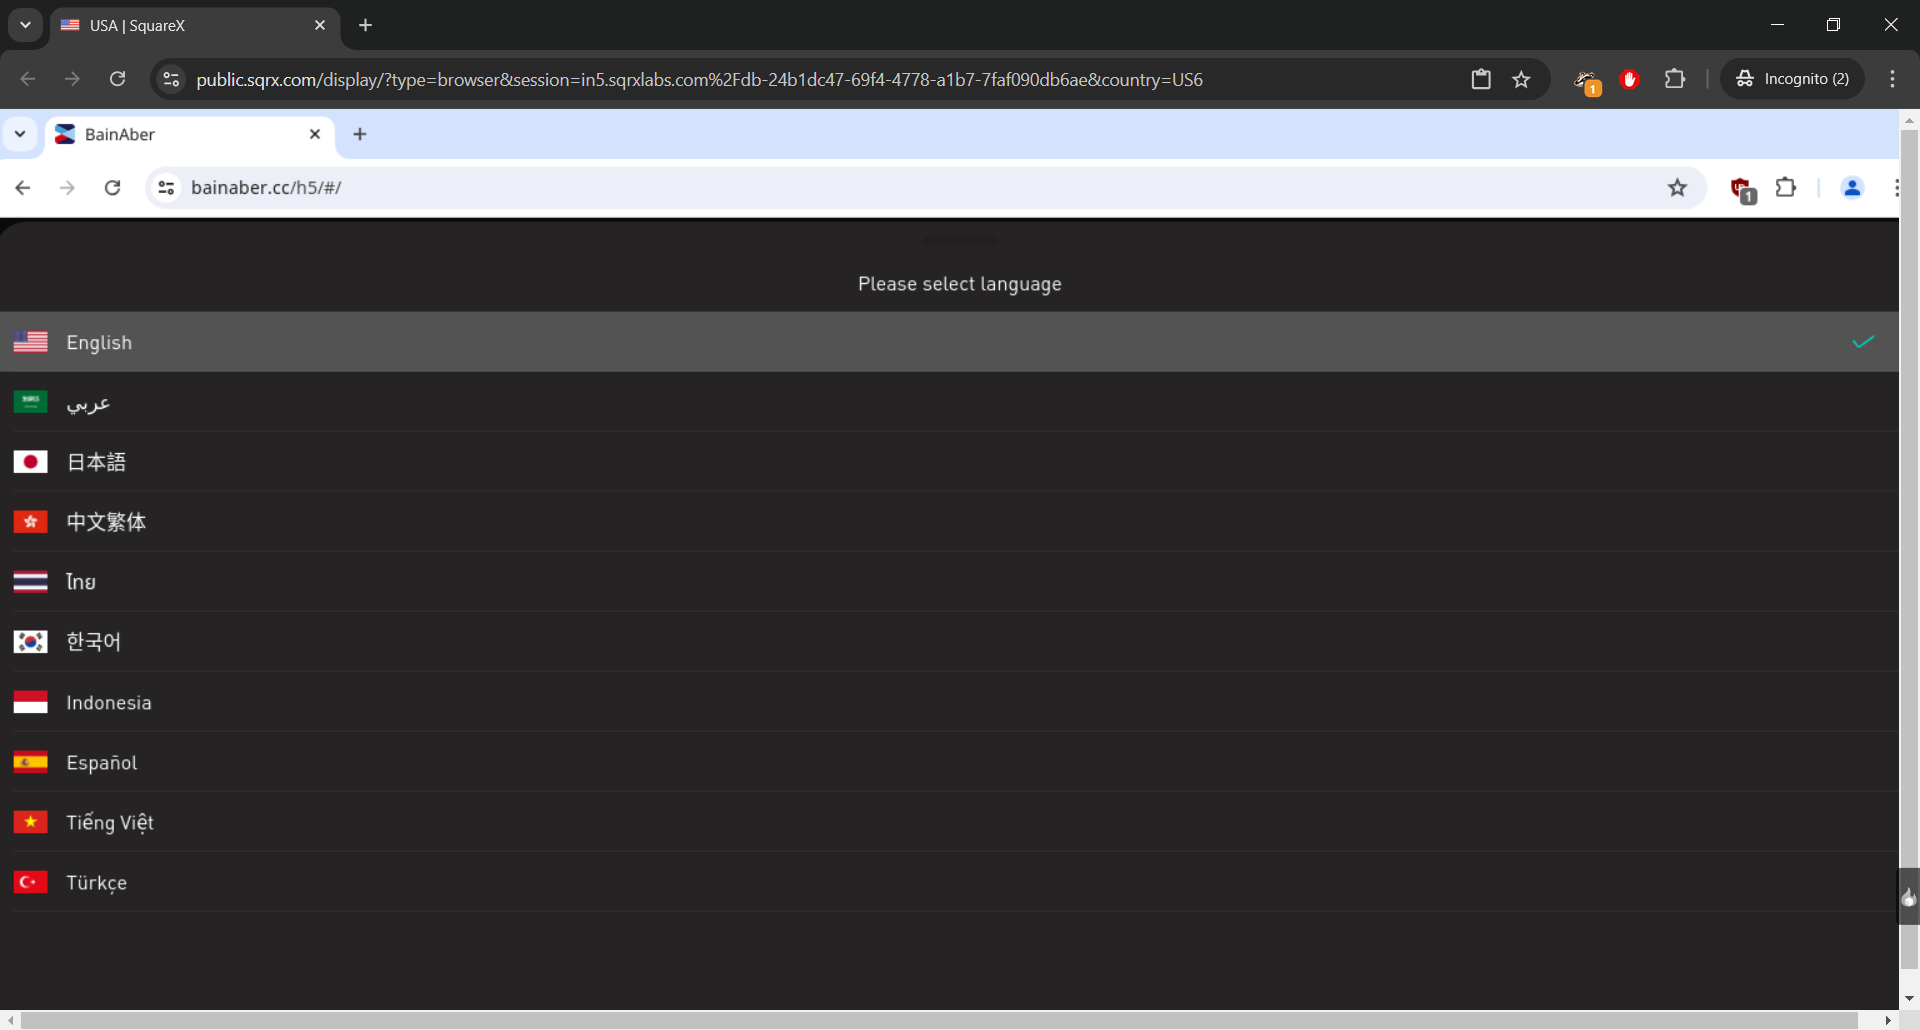The width and height of the screenshot is (1920, 1030).
Task: Switch to the BainAber tab
Action: pos(180,134)
